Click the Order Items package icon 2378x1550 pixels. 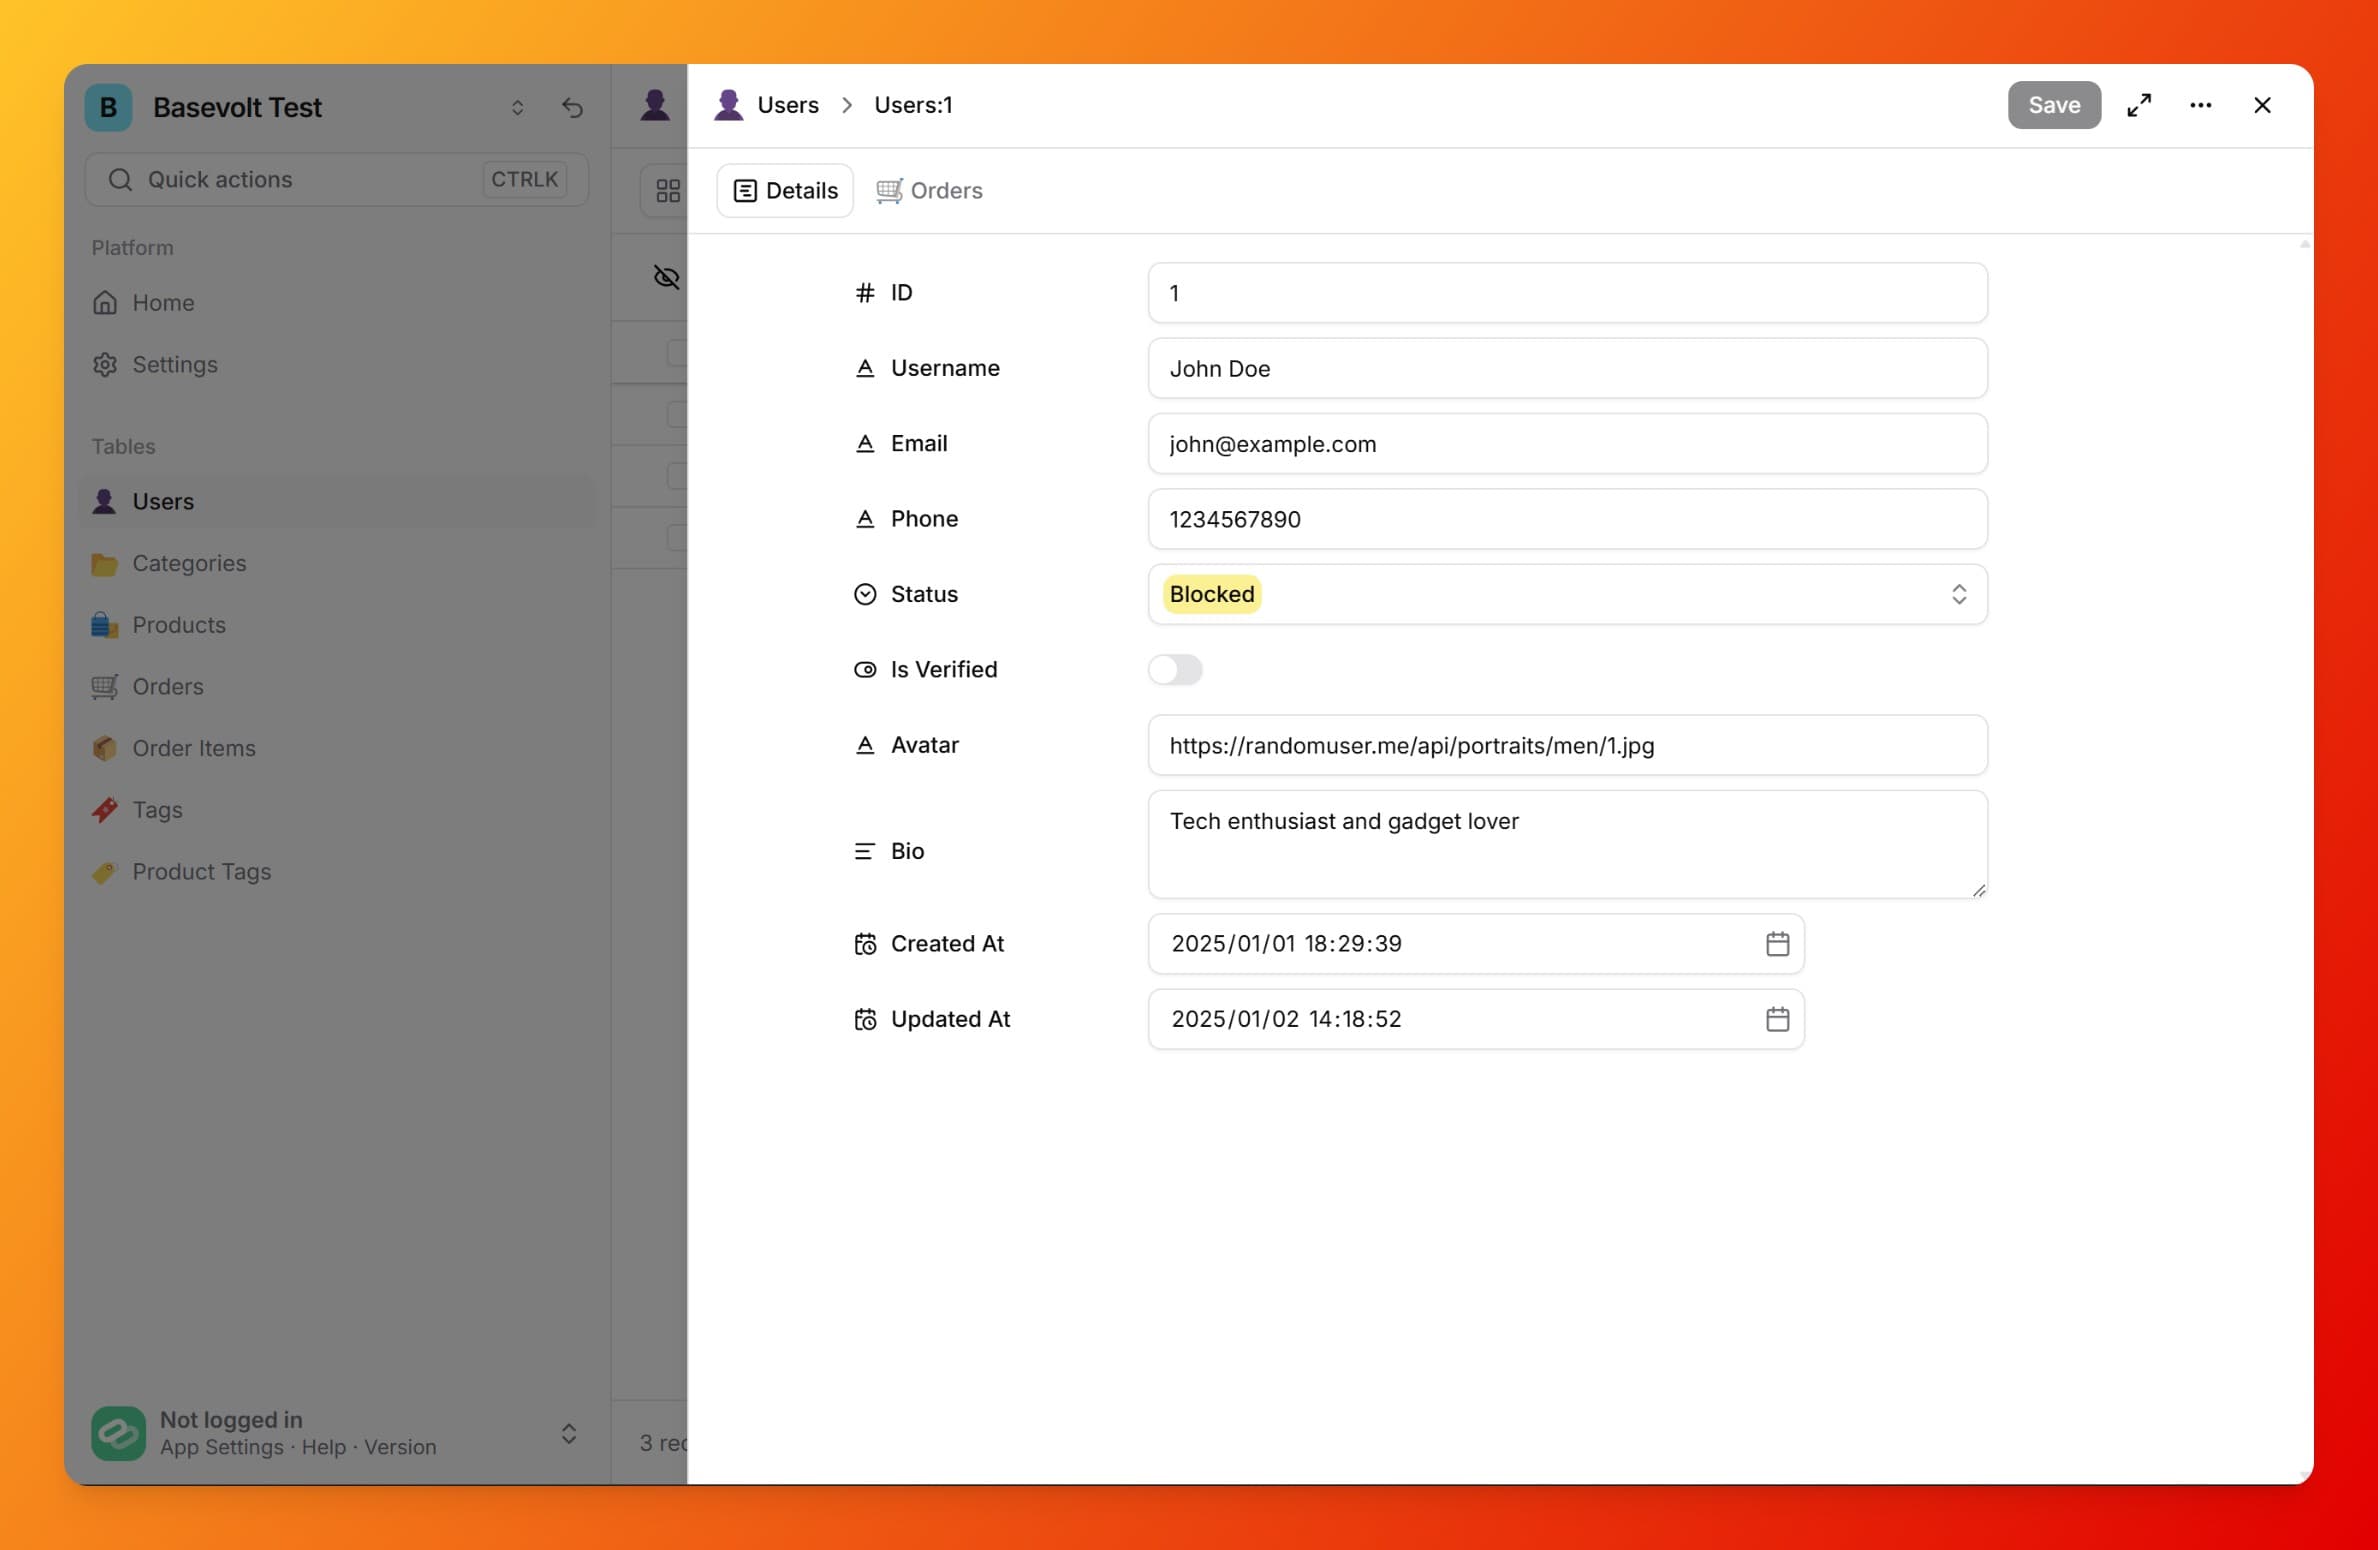click(x=105, y=748)
